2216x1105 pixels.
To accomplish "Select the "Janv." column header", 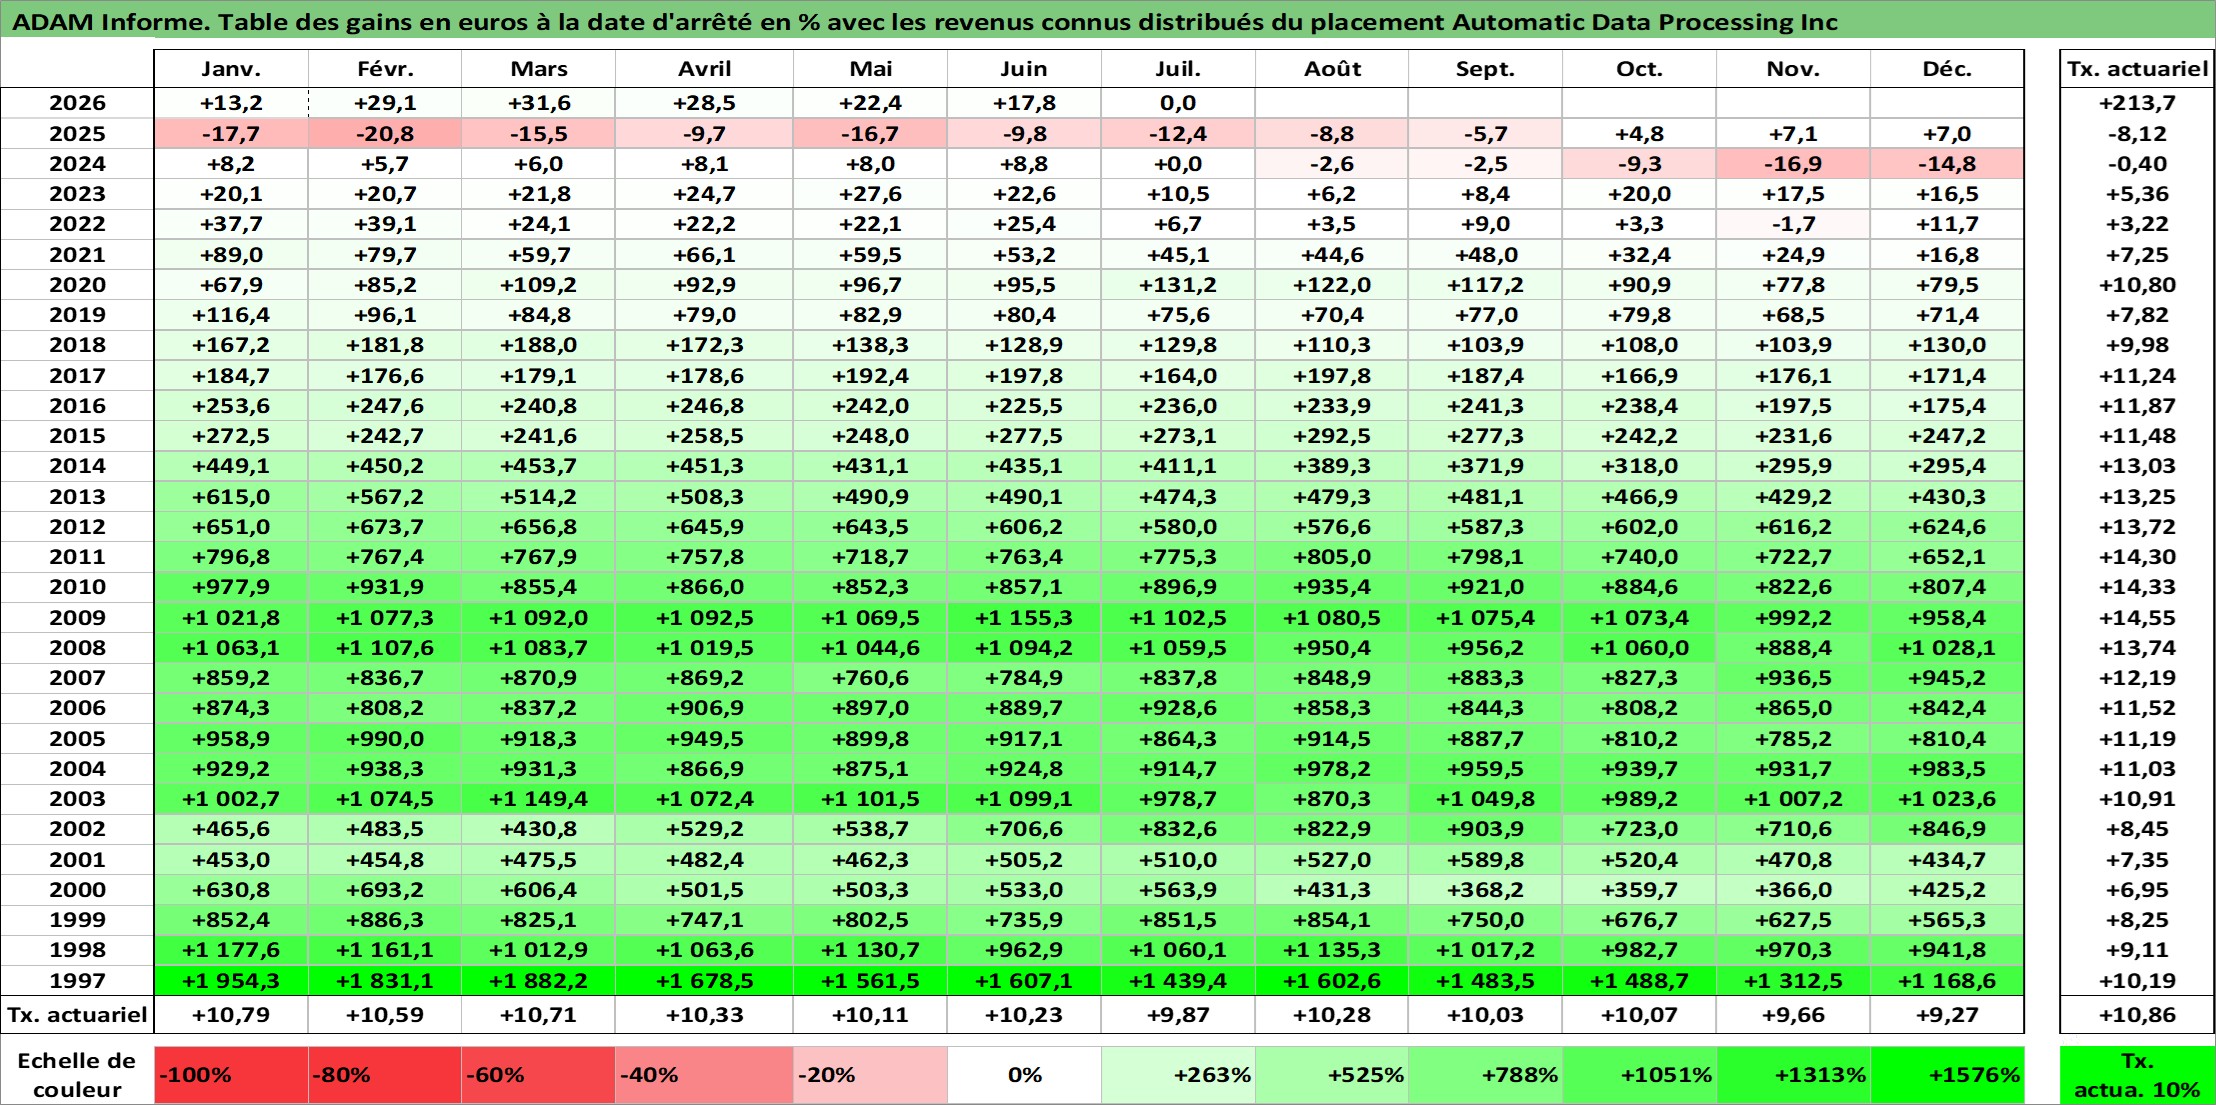I will point(231,69).
